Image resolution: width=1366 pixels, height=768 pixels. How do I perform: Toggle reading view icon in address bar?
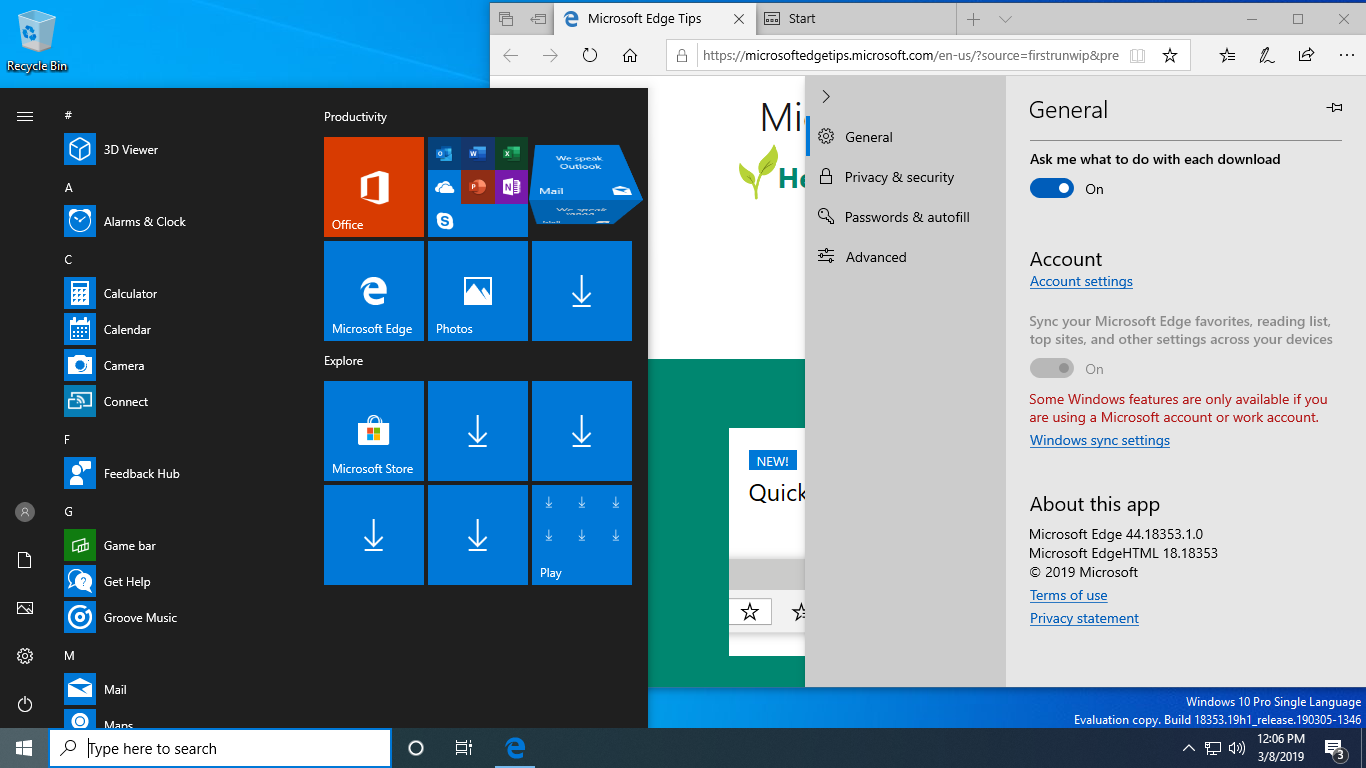click(1137, 56)
